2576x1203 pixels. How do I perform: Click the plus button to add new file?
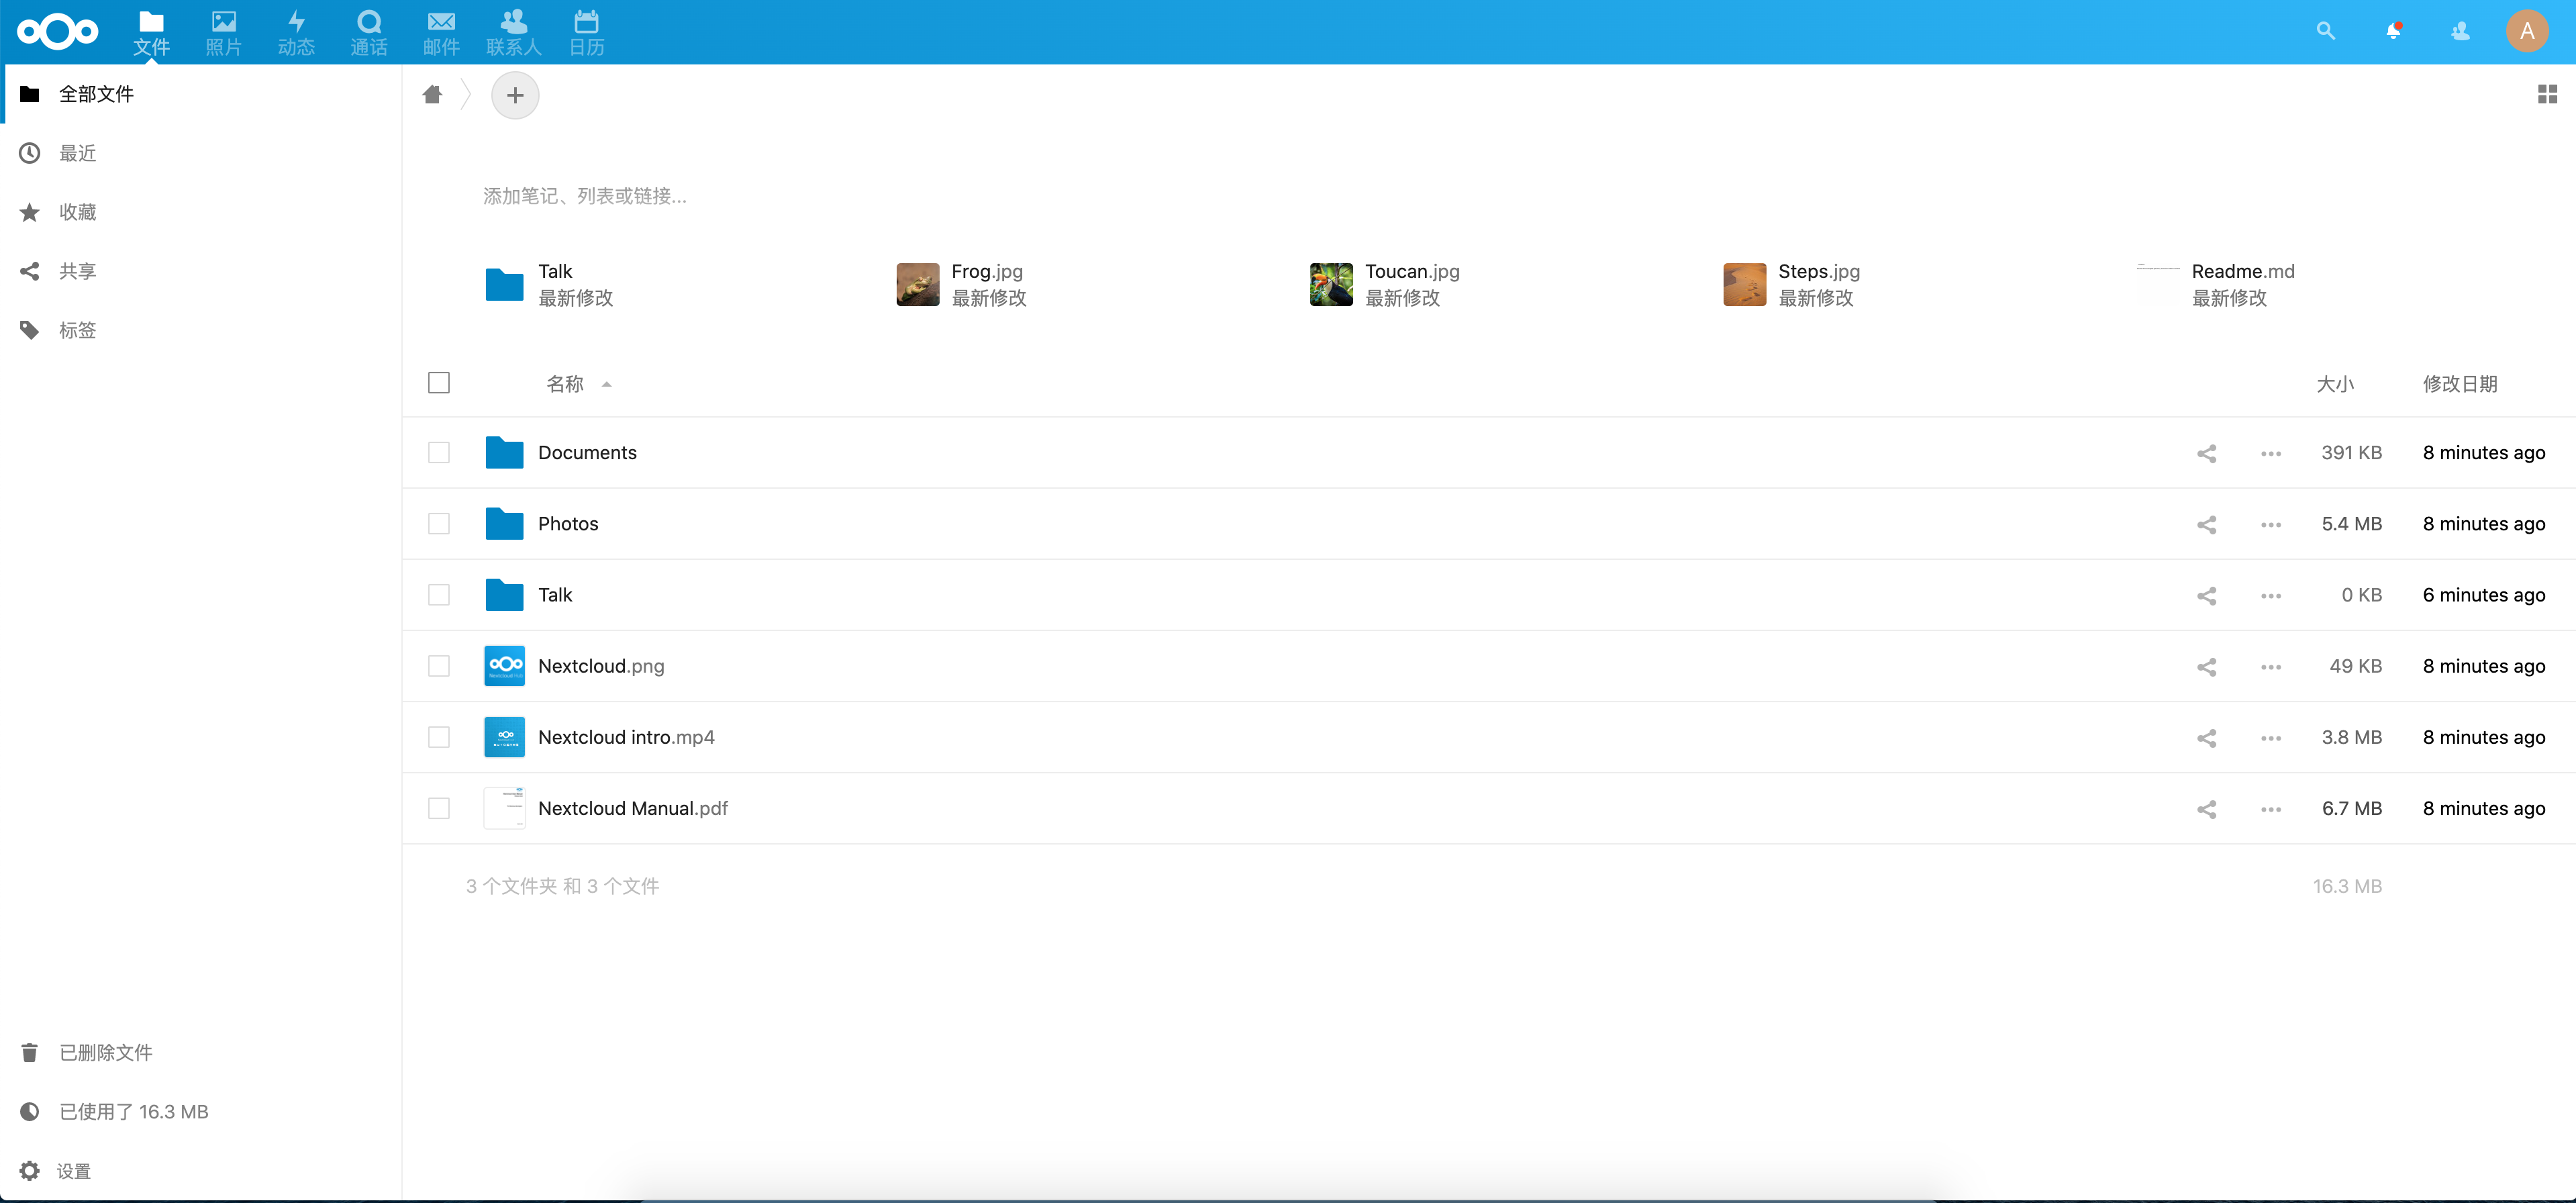pos(515,95)
